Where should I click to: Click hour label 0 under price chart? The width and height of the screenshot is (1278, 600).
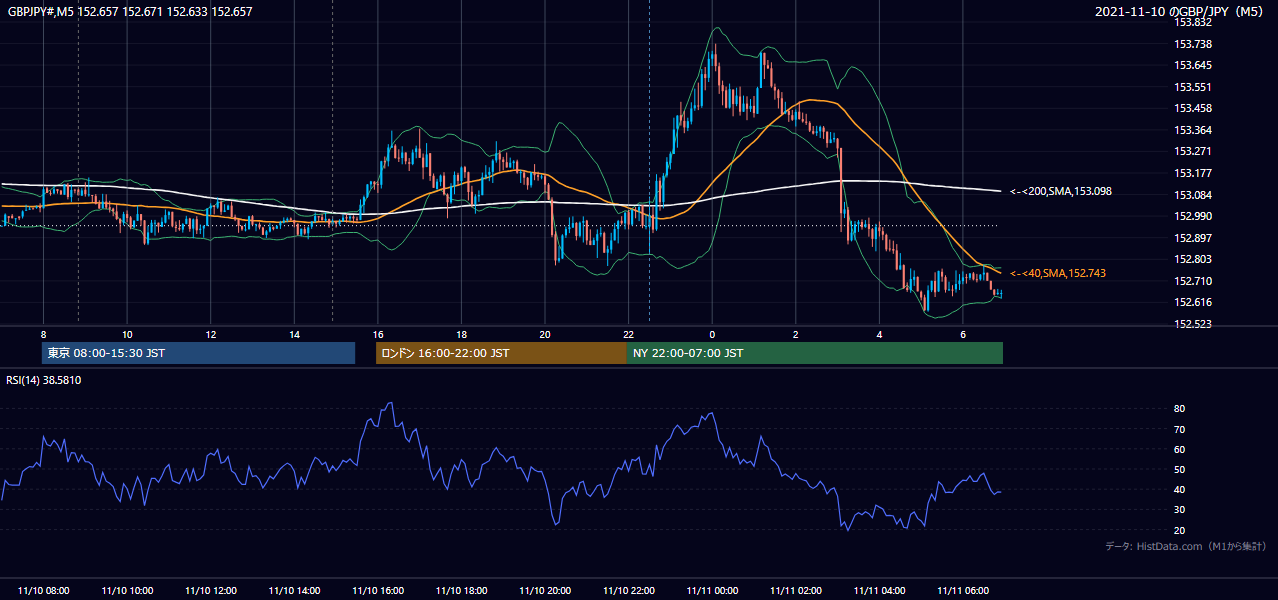click(712, 334)
